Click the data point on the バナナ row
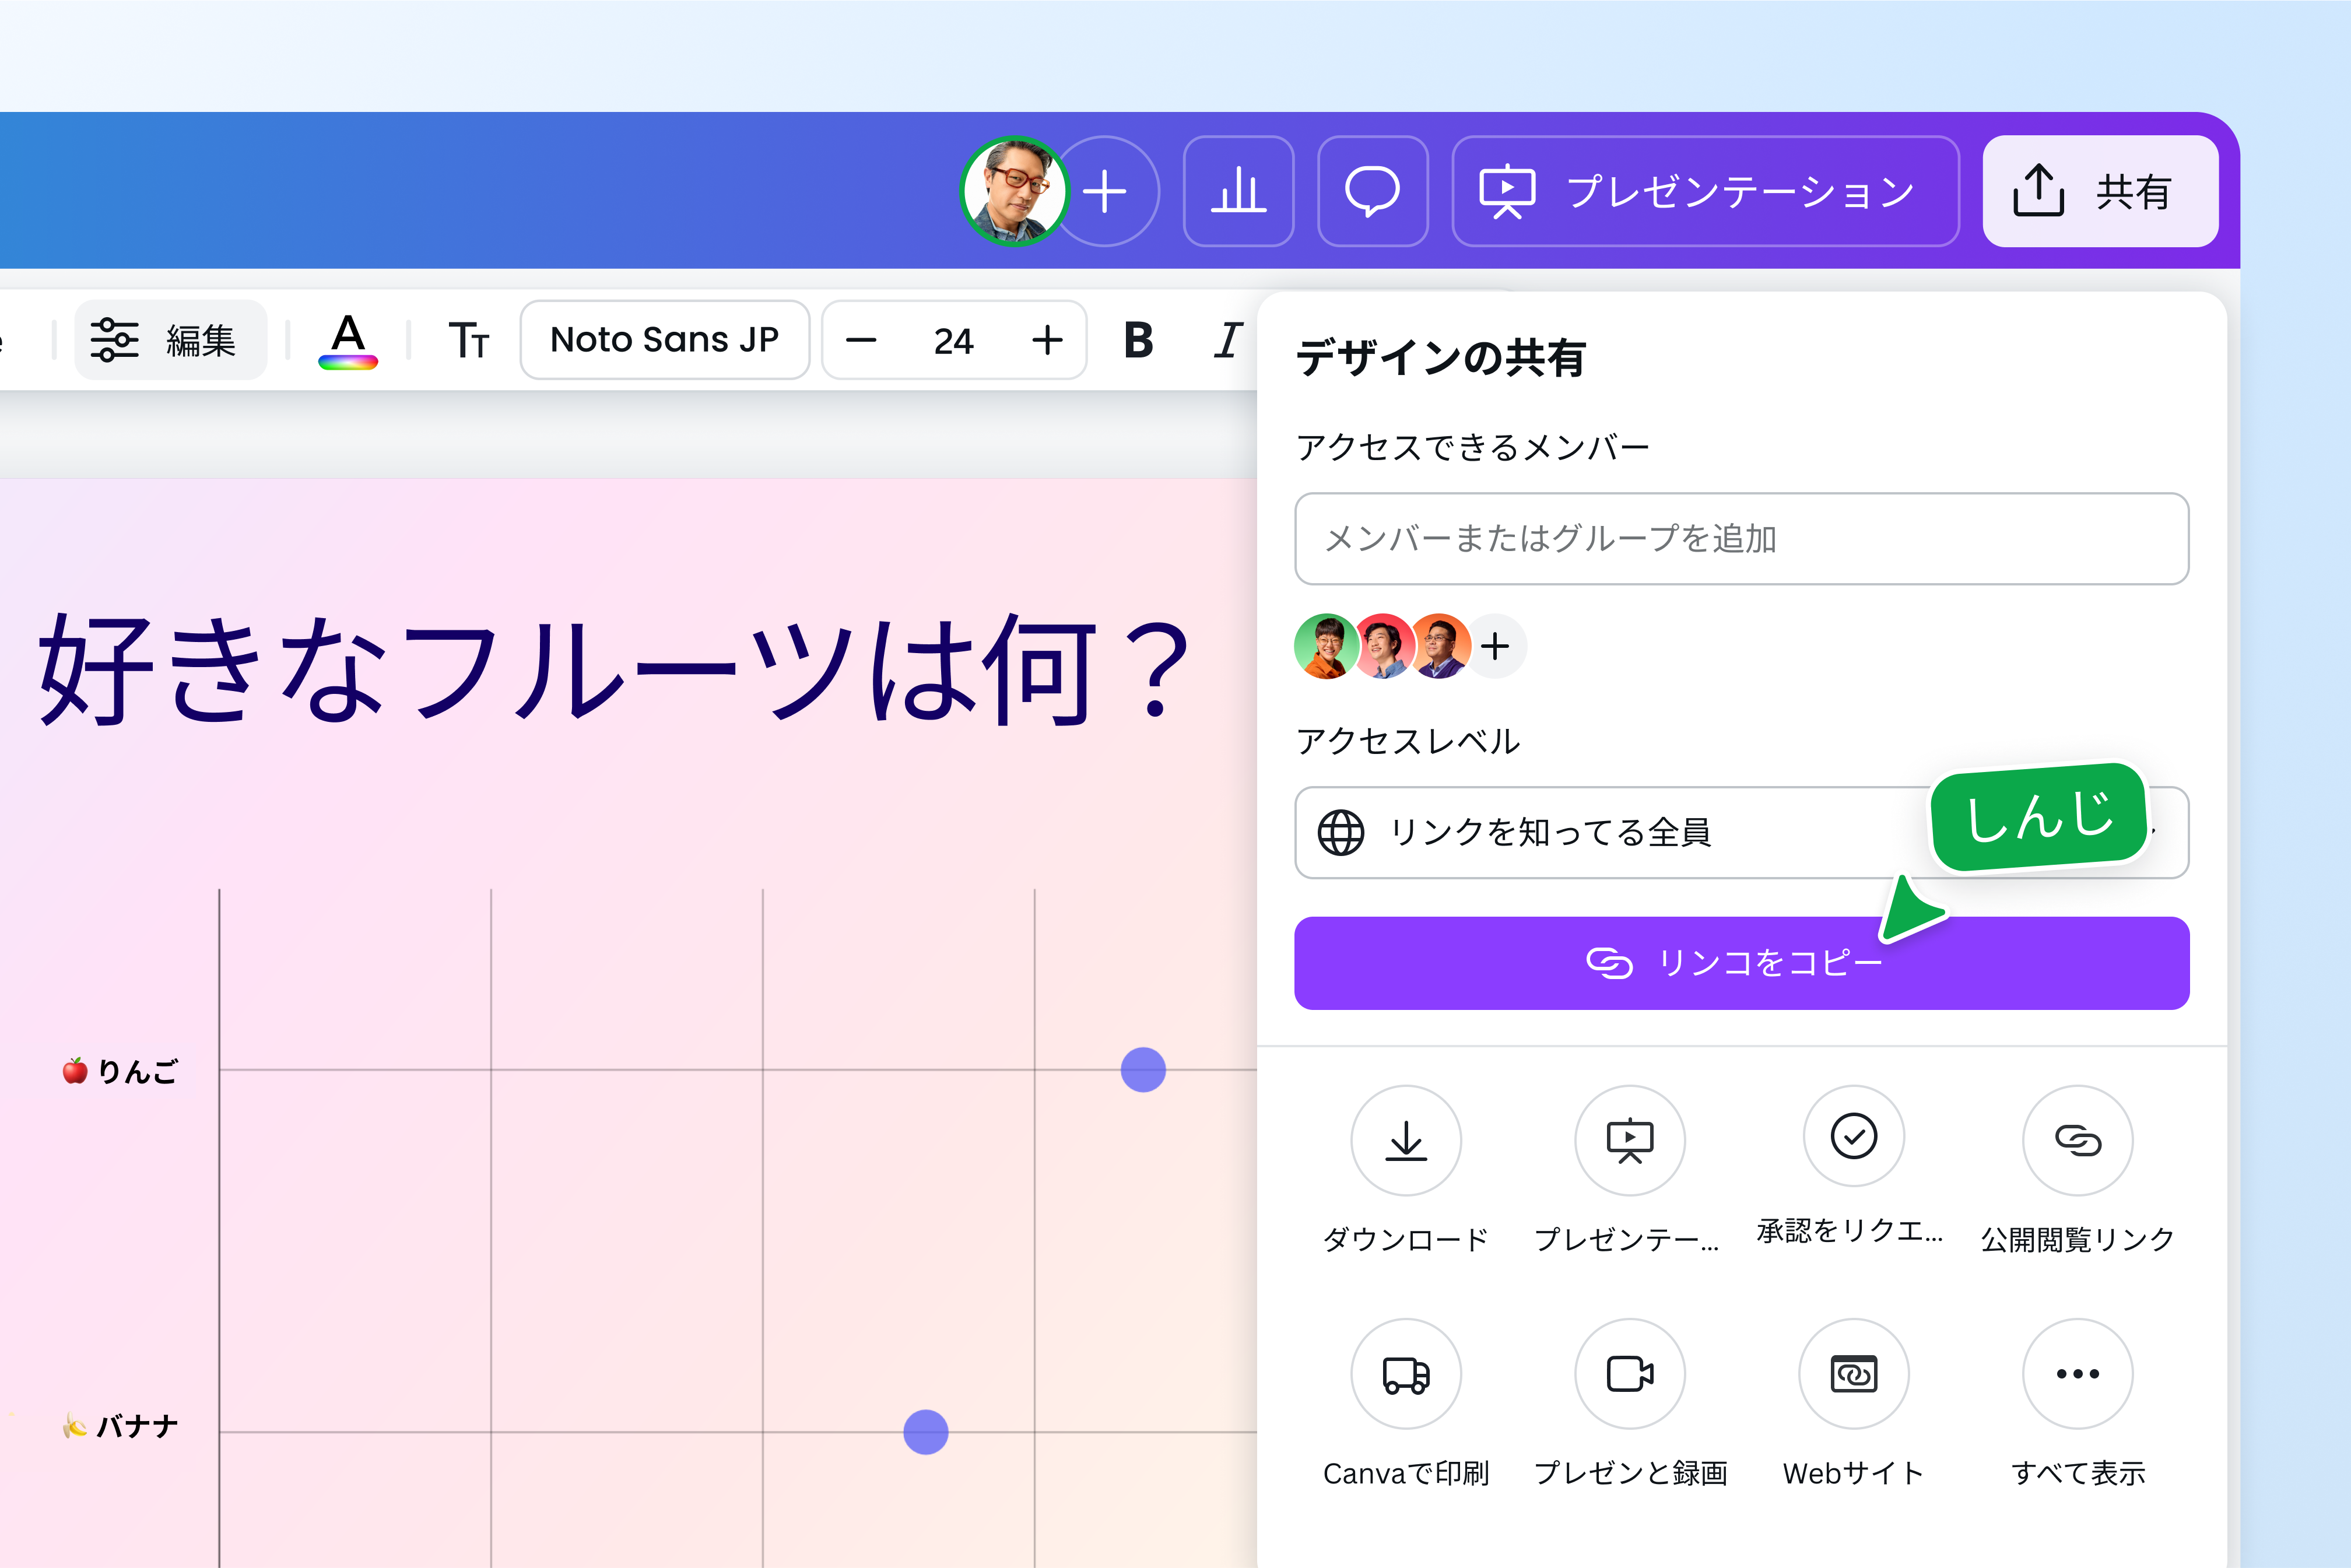This screenshot has width=2351, height=1568. (x=926, y=1432)
